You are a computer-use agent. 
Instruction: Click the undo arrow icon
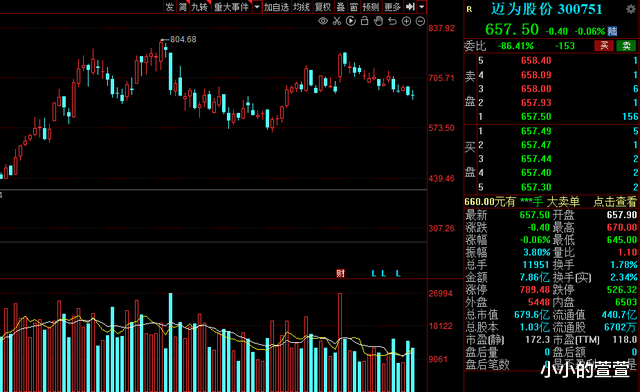click(x=392, y=21)
